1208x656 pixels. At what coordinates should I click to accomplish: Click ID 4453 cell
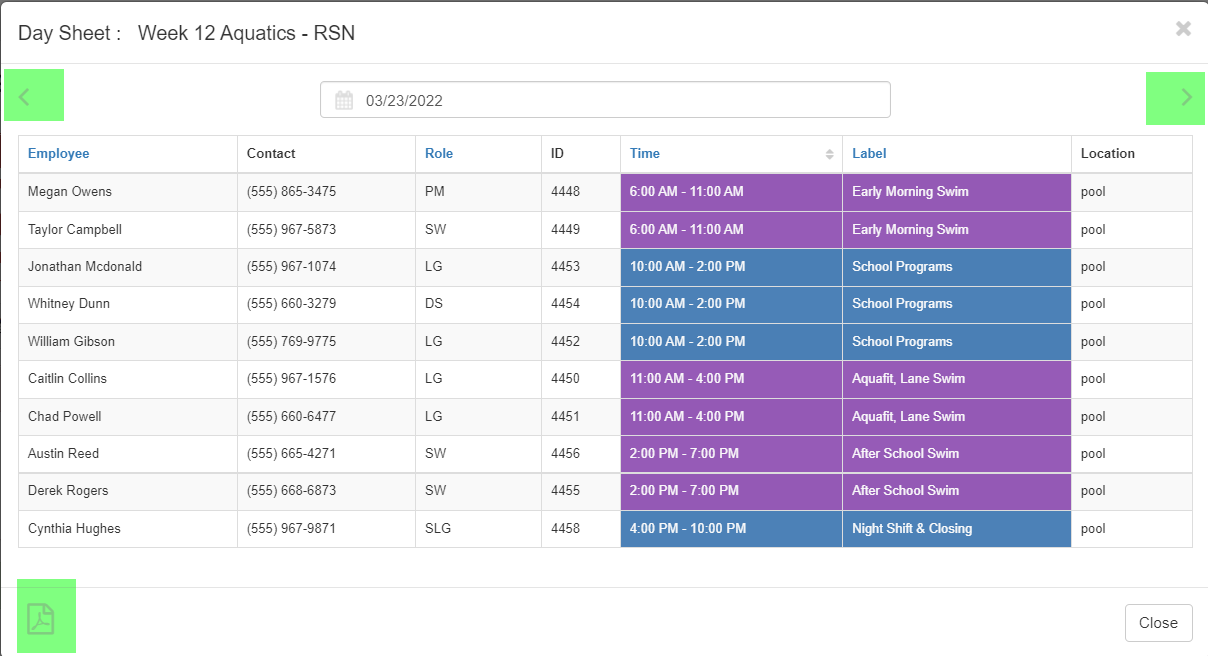pyautogui.click(x=580, y=266)
